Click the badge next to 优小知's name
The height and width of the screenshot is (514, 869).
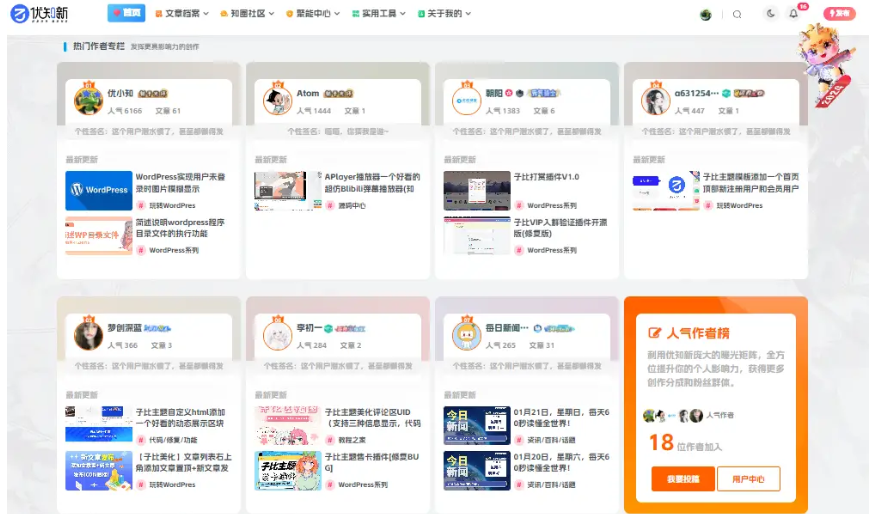pos(152,94)
